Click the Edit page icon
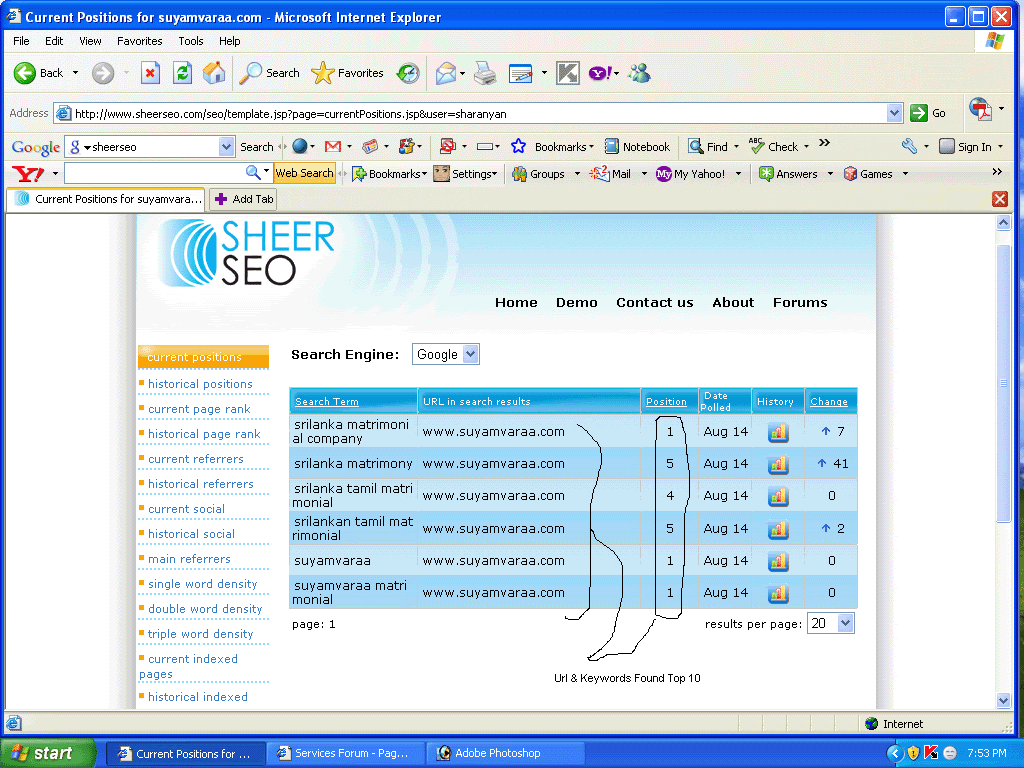This screenshot has height=768, width=1024. (520, 73)
